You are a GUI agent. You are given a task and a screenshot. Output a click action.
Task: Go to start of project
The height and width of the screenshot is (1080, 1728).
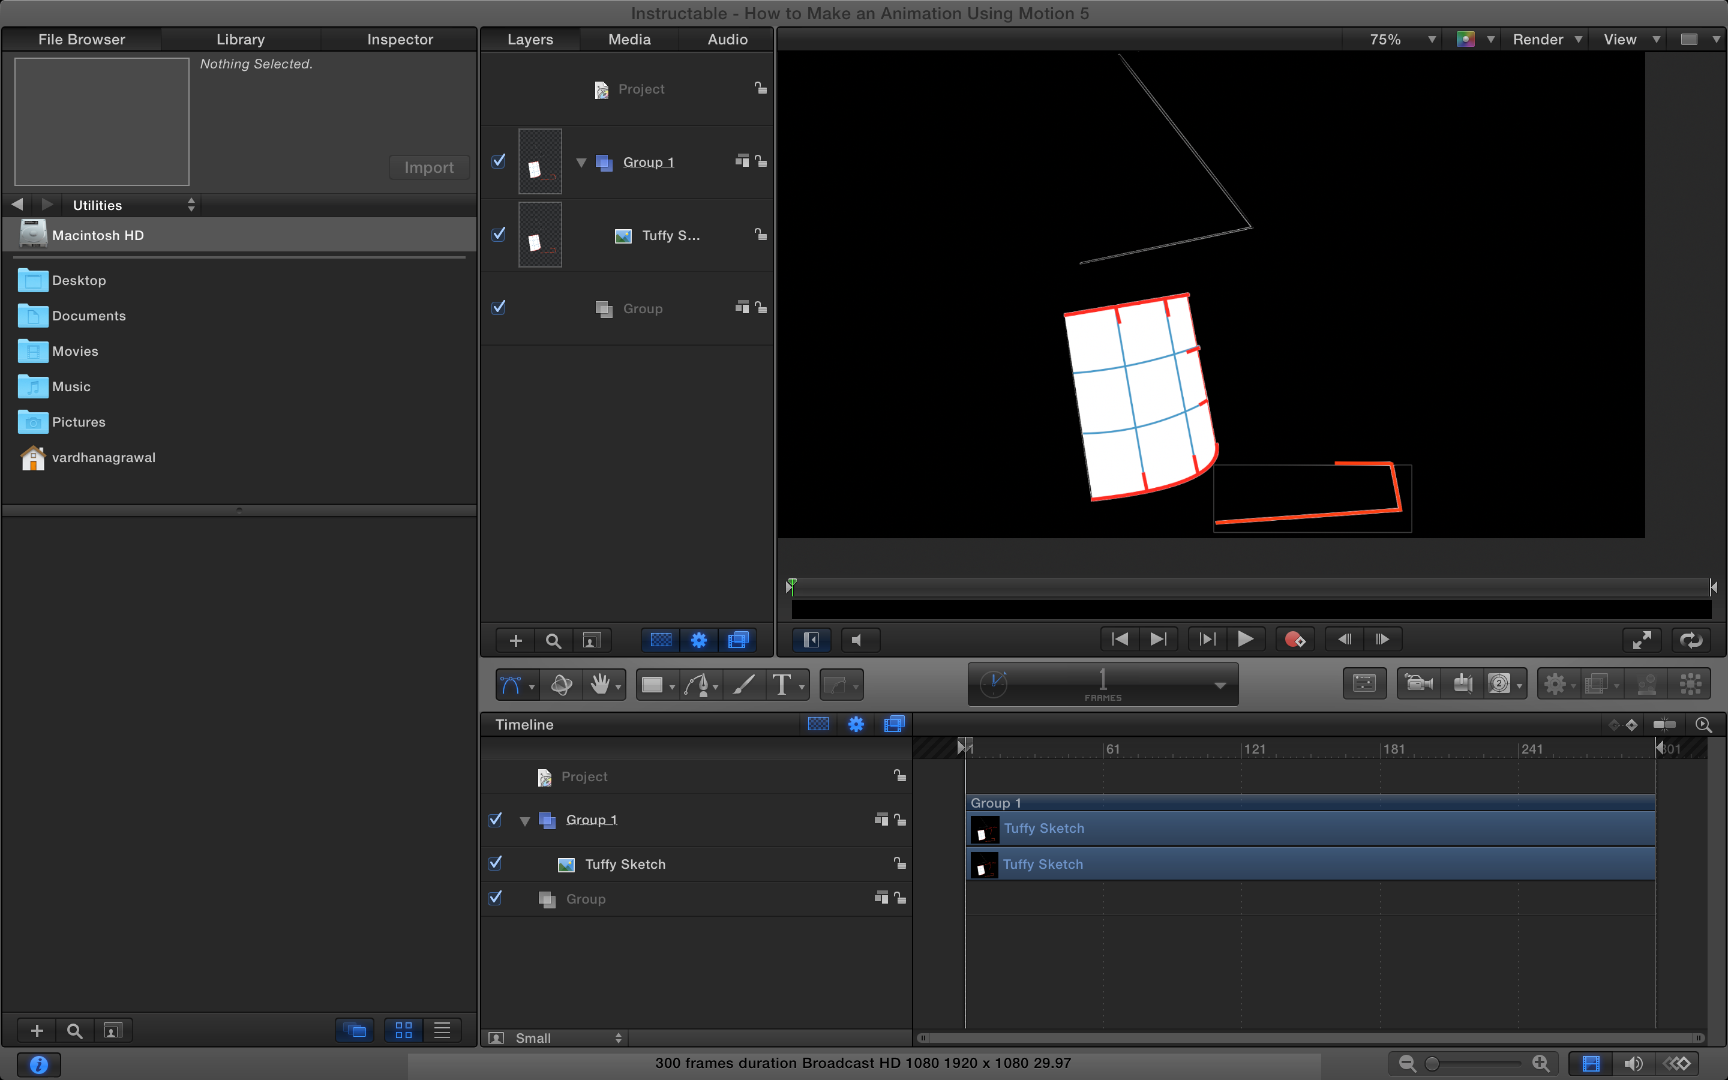click(x=1120, y=639)
